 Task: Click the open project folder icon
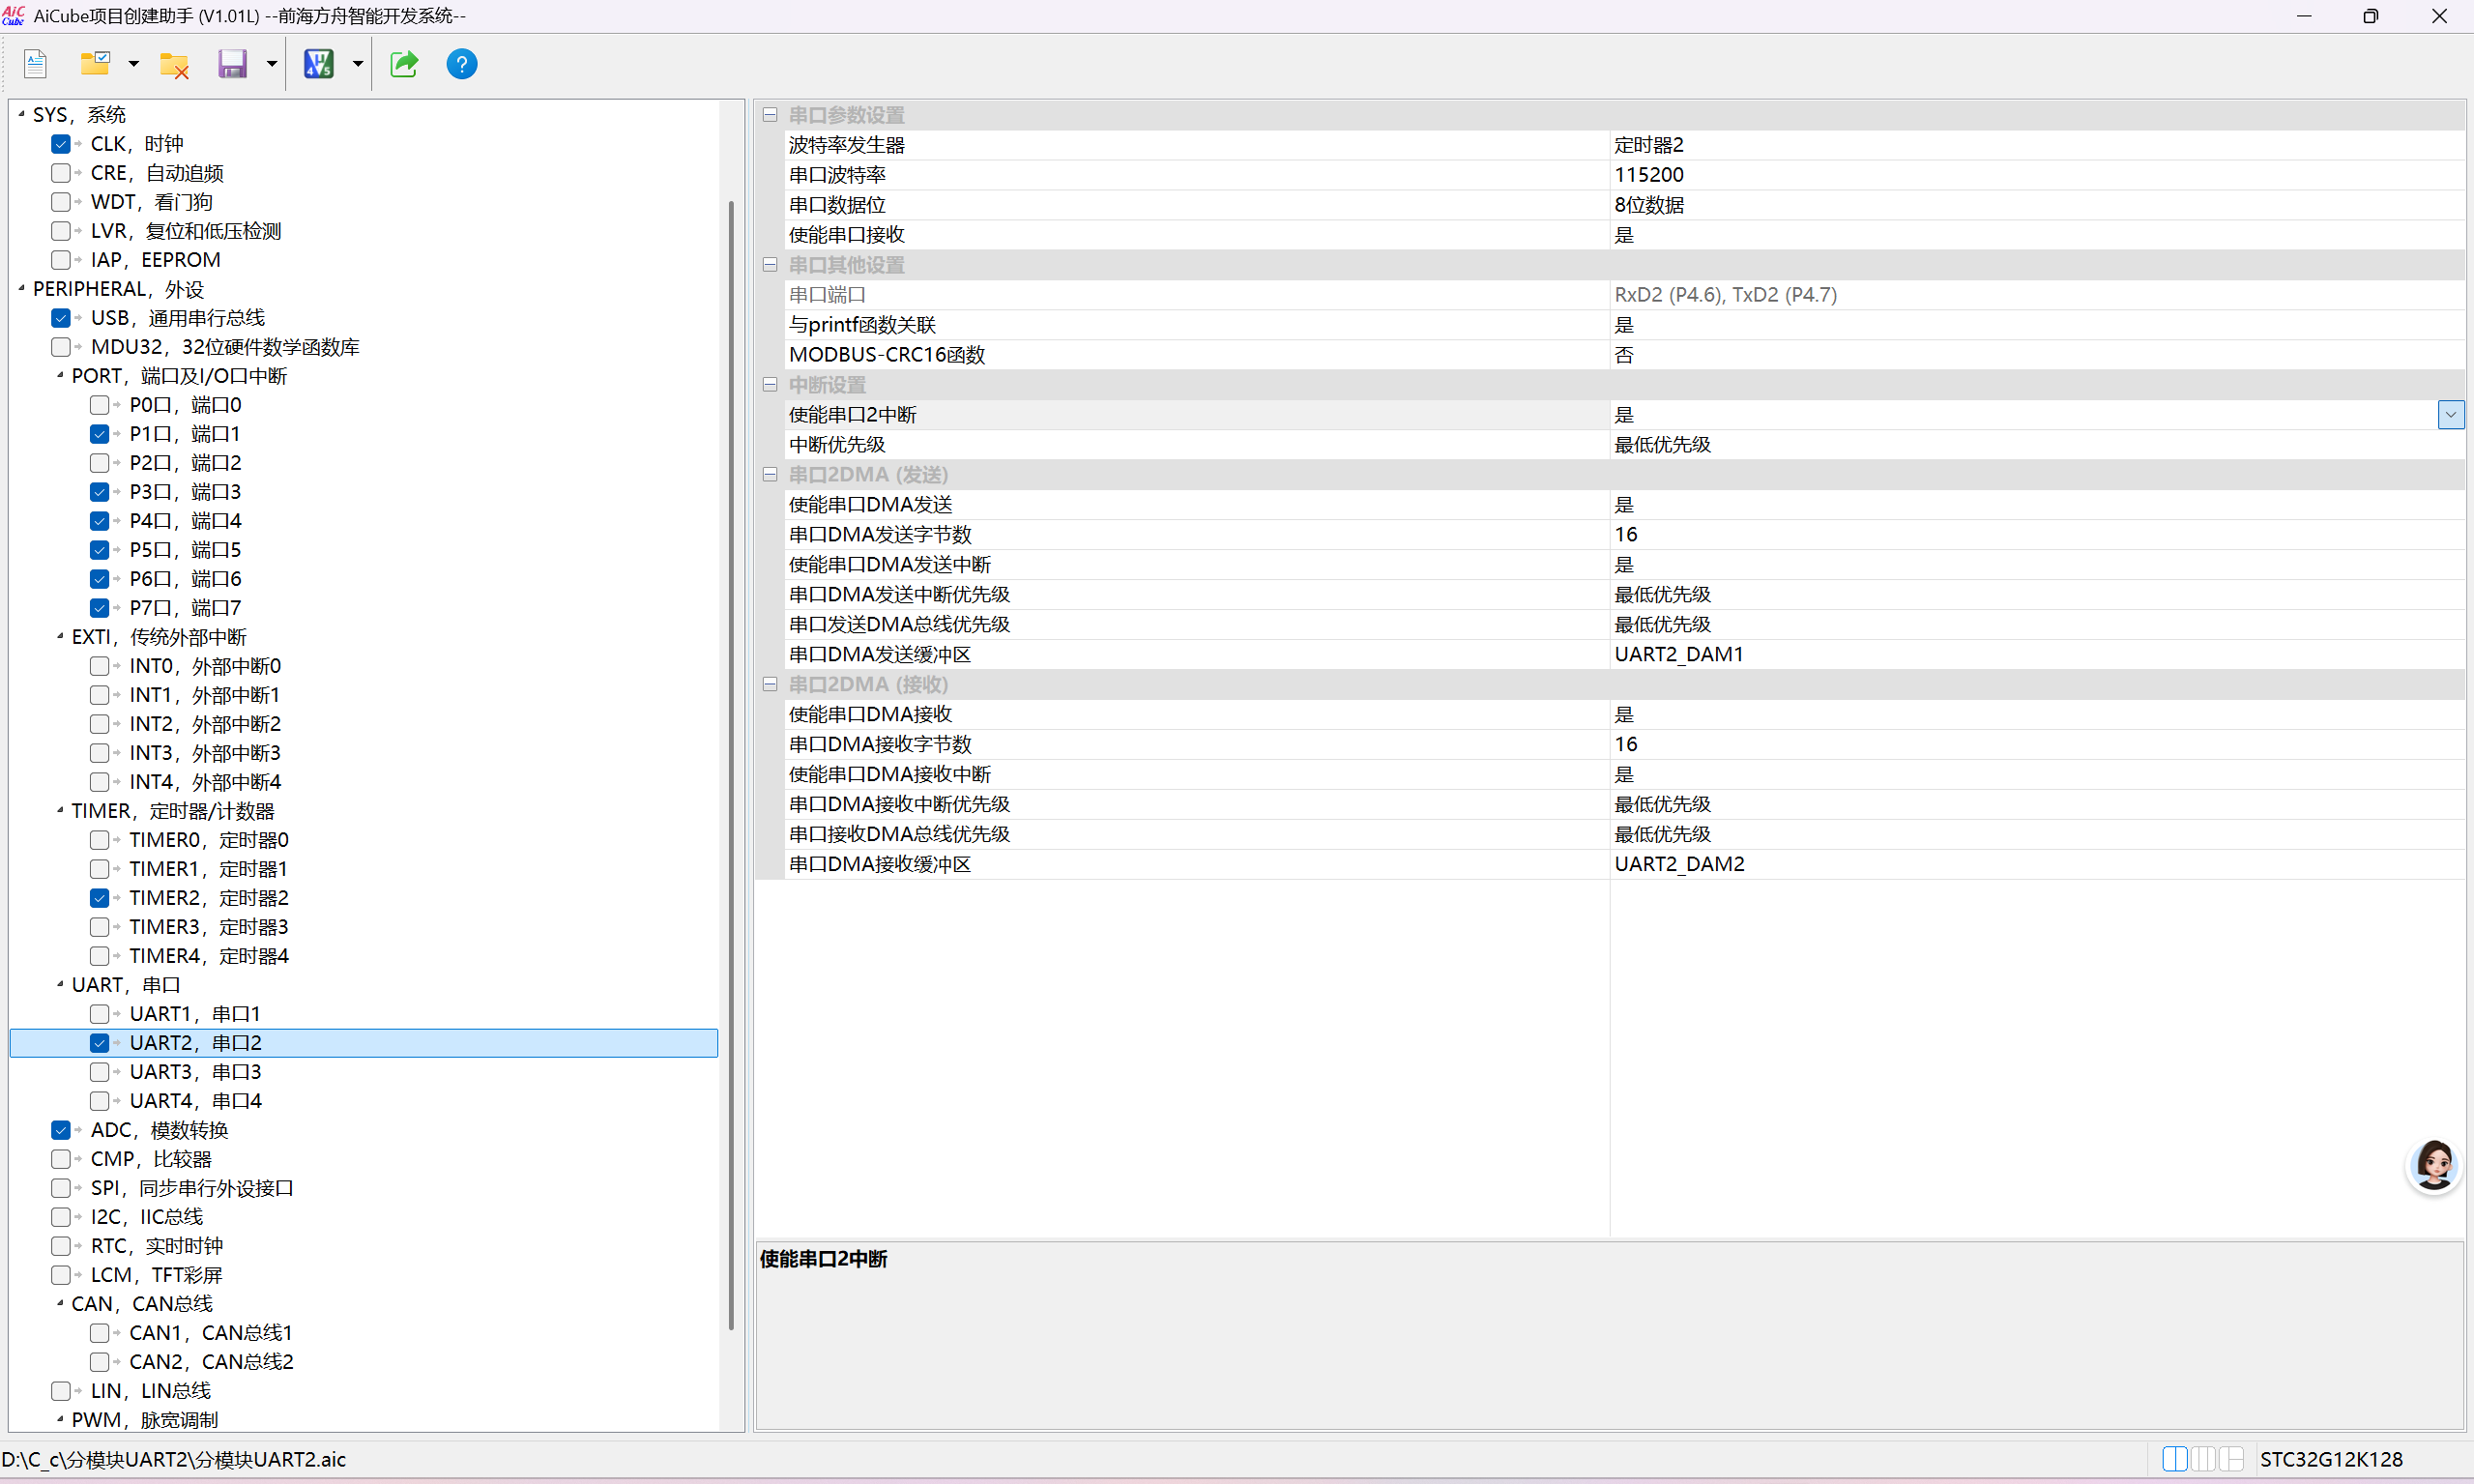coord(95,64)
